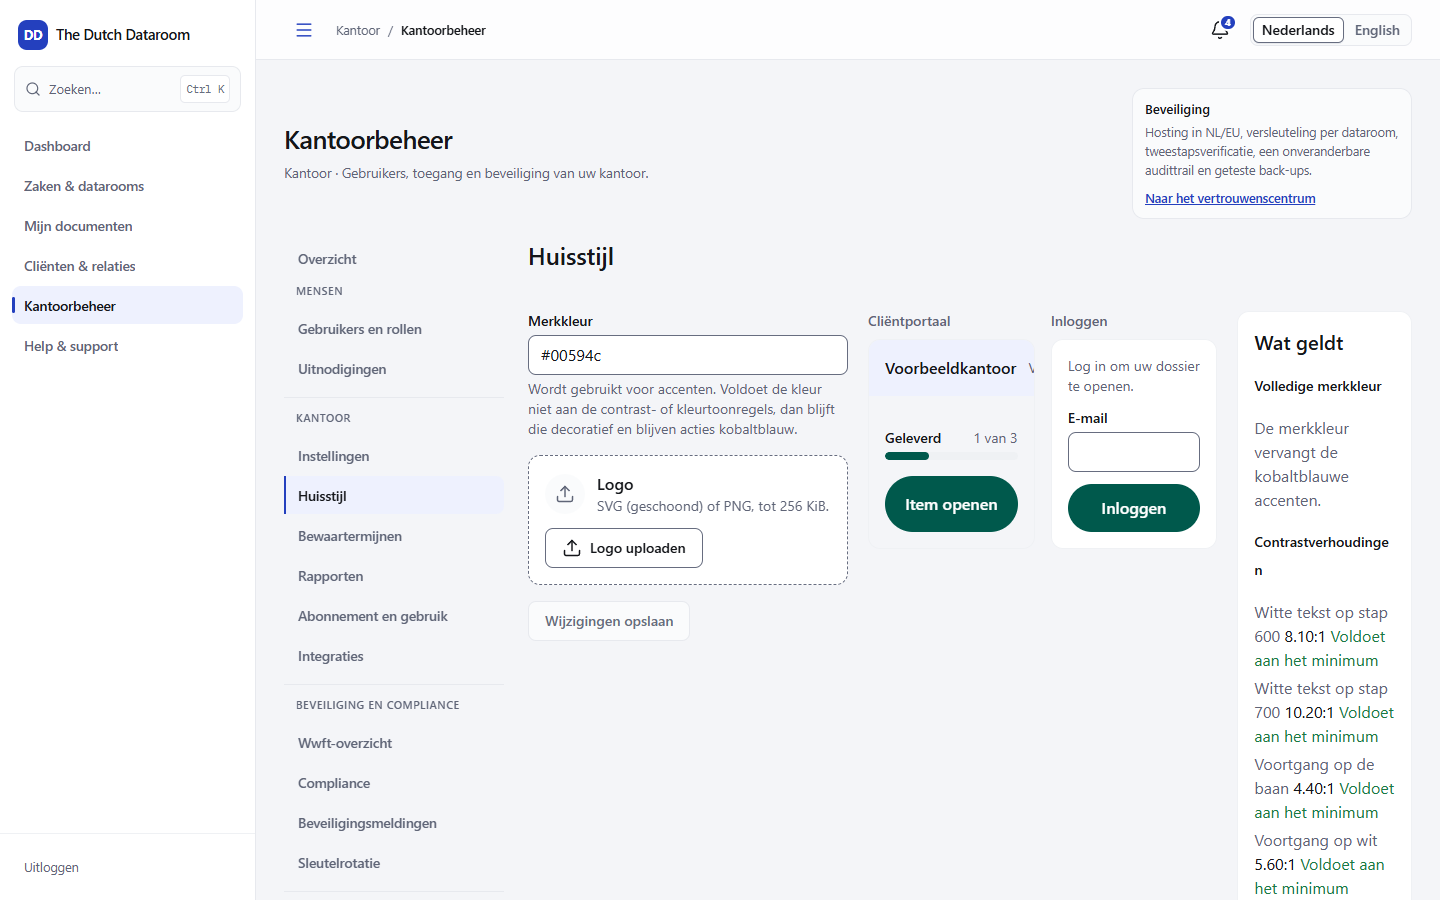Switch language to Nederlands
This screenshot has height=900, width=1440.
[1298, 30]
